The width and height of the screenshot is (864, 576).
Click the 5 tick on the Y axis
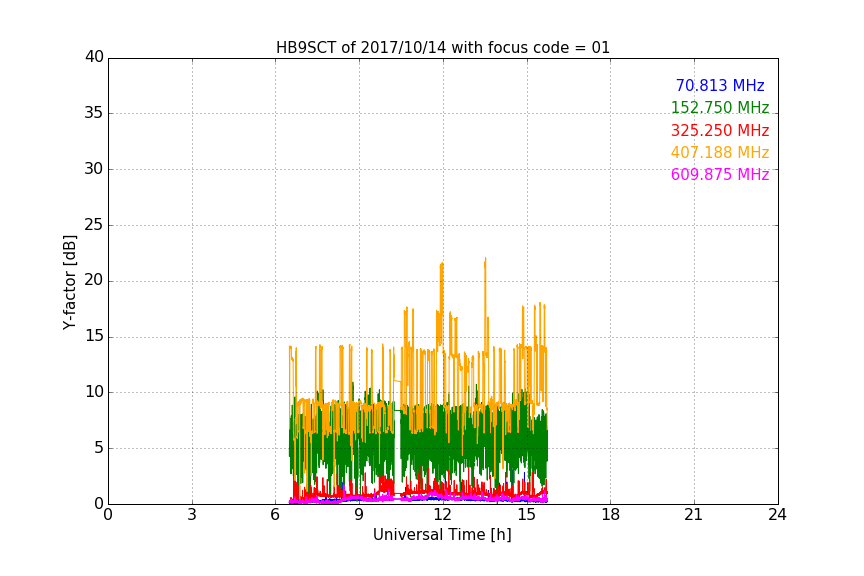(x=99, y=448)
